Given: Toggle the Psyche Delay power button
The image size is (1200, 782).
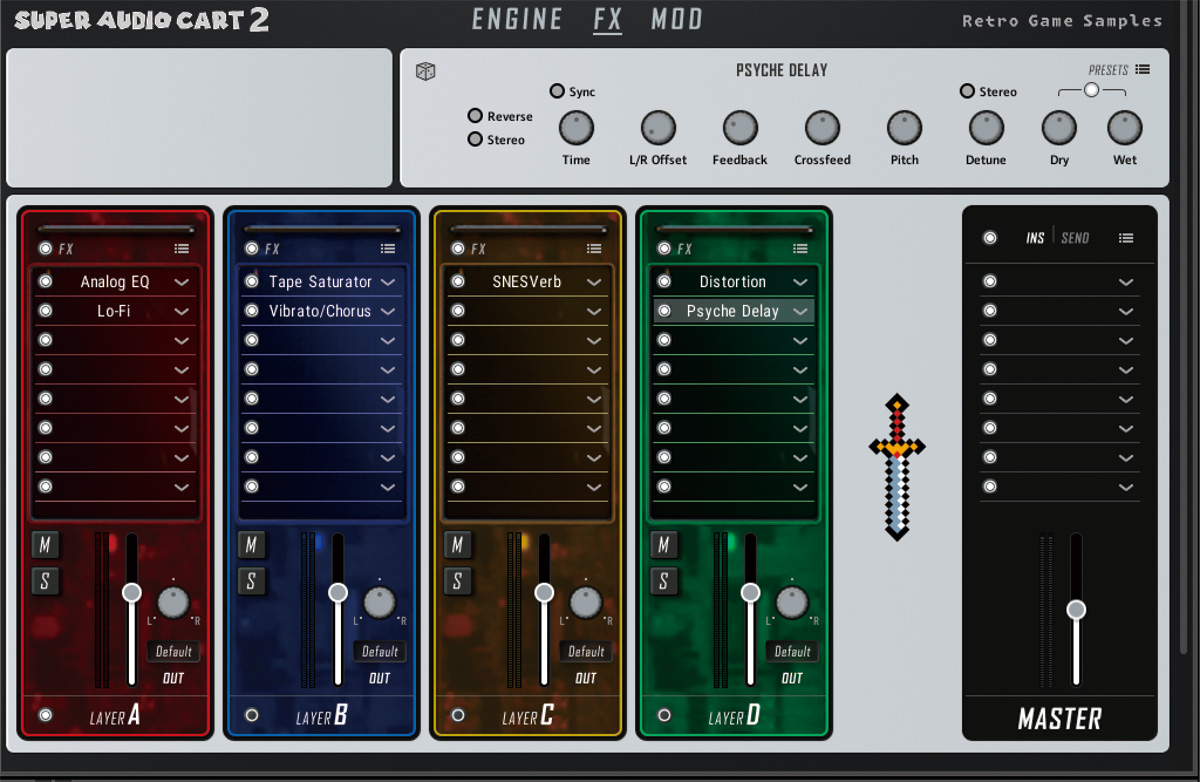Looking at the screenshot, I should tap(664, 311).
